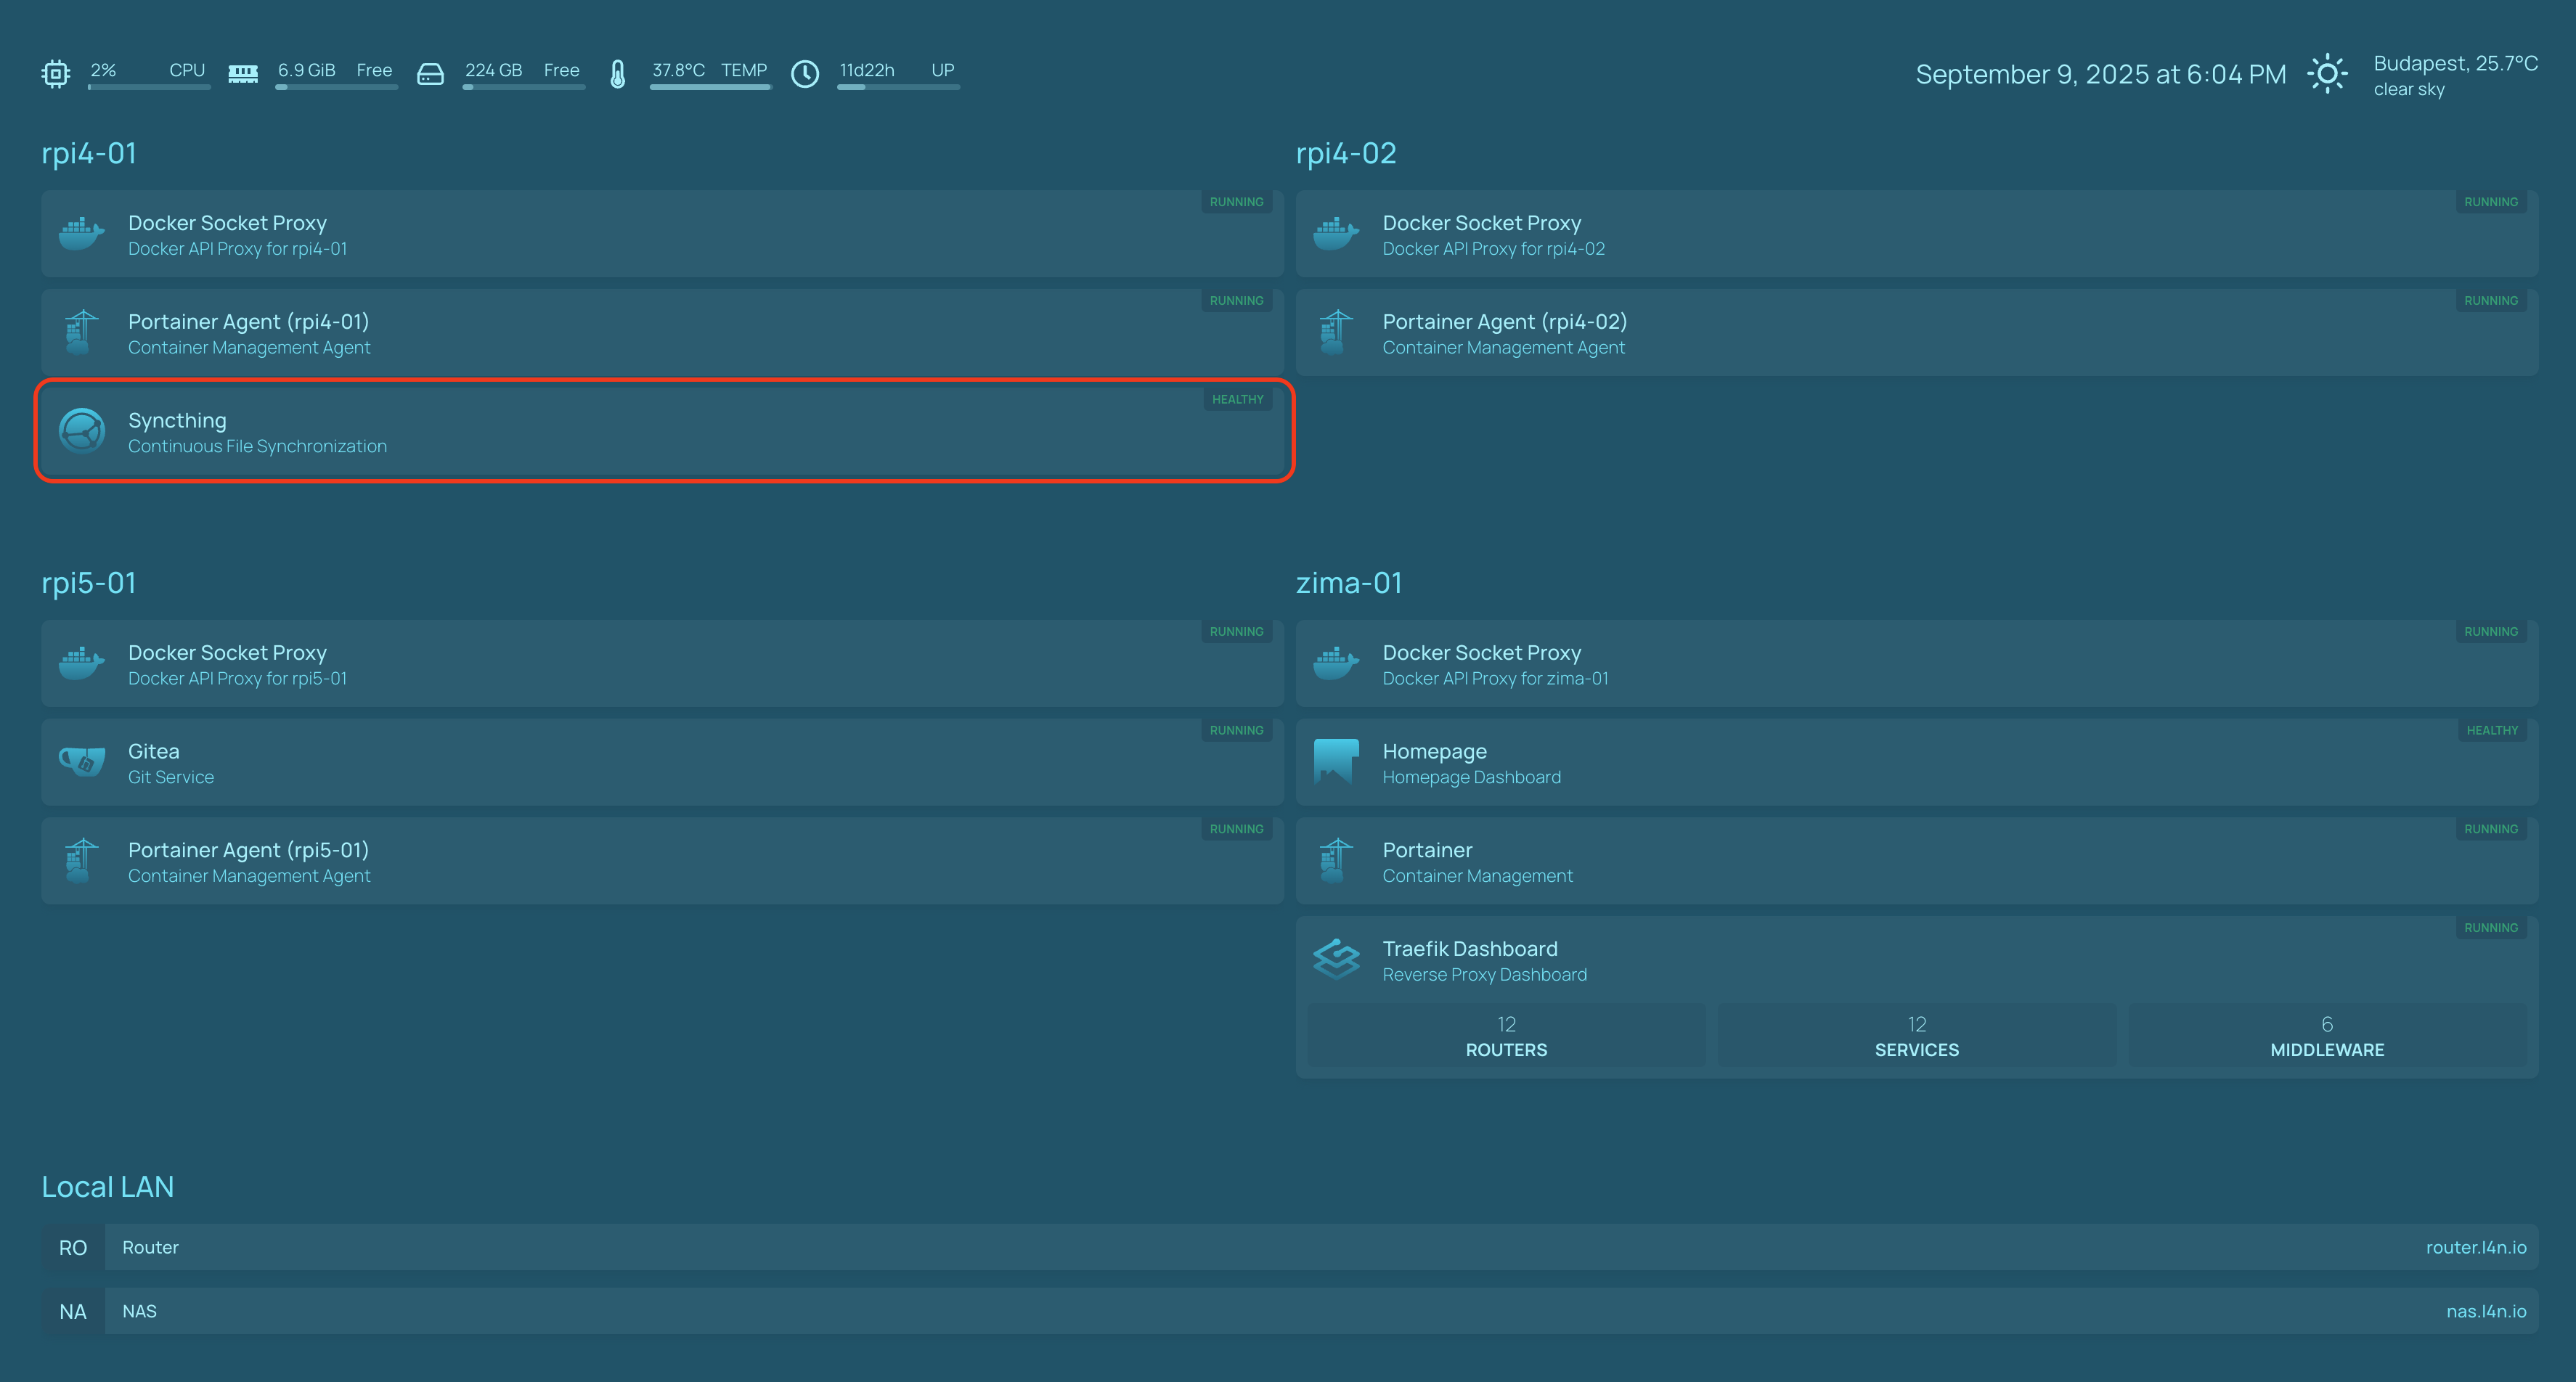Collapse the Local LAN bookmarks heading

click(108, 1187)
